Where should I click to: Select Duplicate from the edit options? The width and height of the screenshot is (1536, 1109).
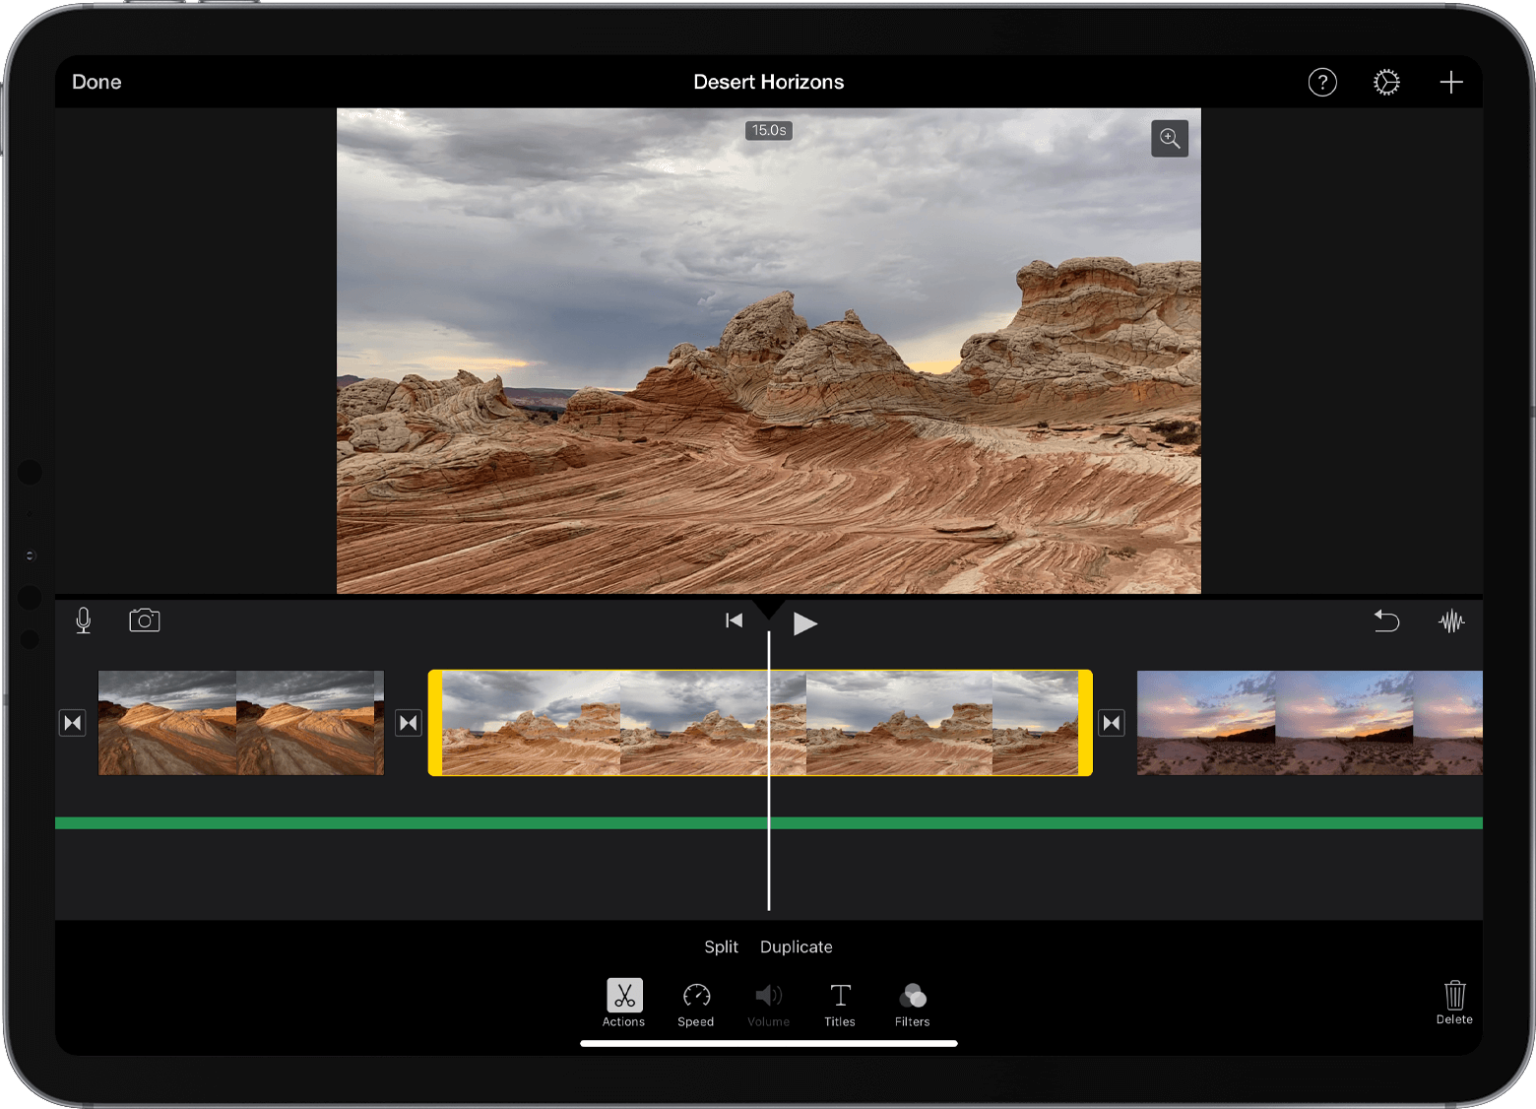[796, 946]
